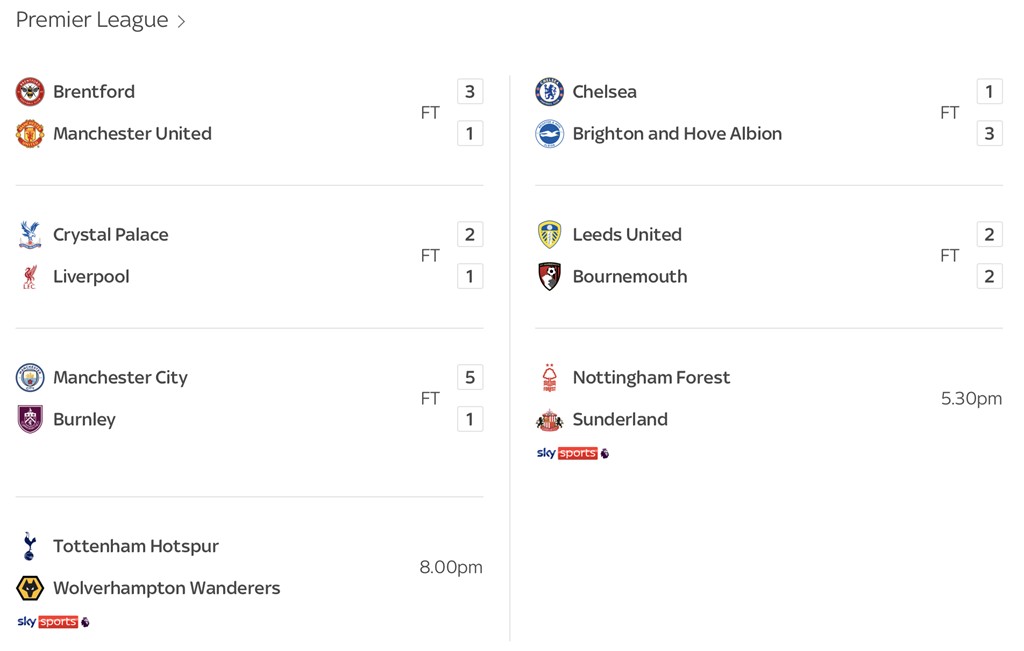Click the 8.00pm kick-off time
This screenshot has width=1024, height=651.
[451, 567]
